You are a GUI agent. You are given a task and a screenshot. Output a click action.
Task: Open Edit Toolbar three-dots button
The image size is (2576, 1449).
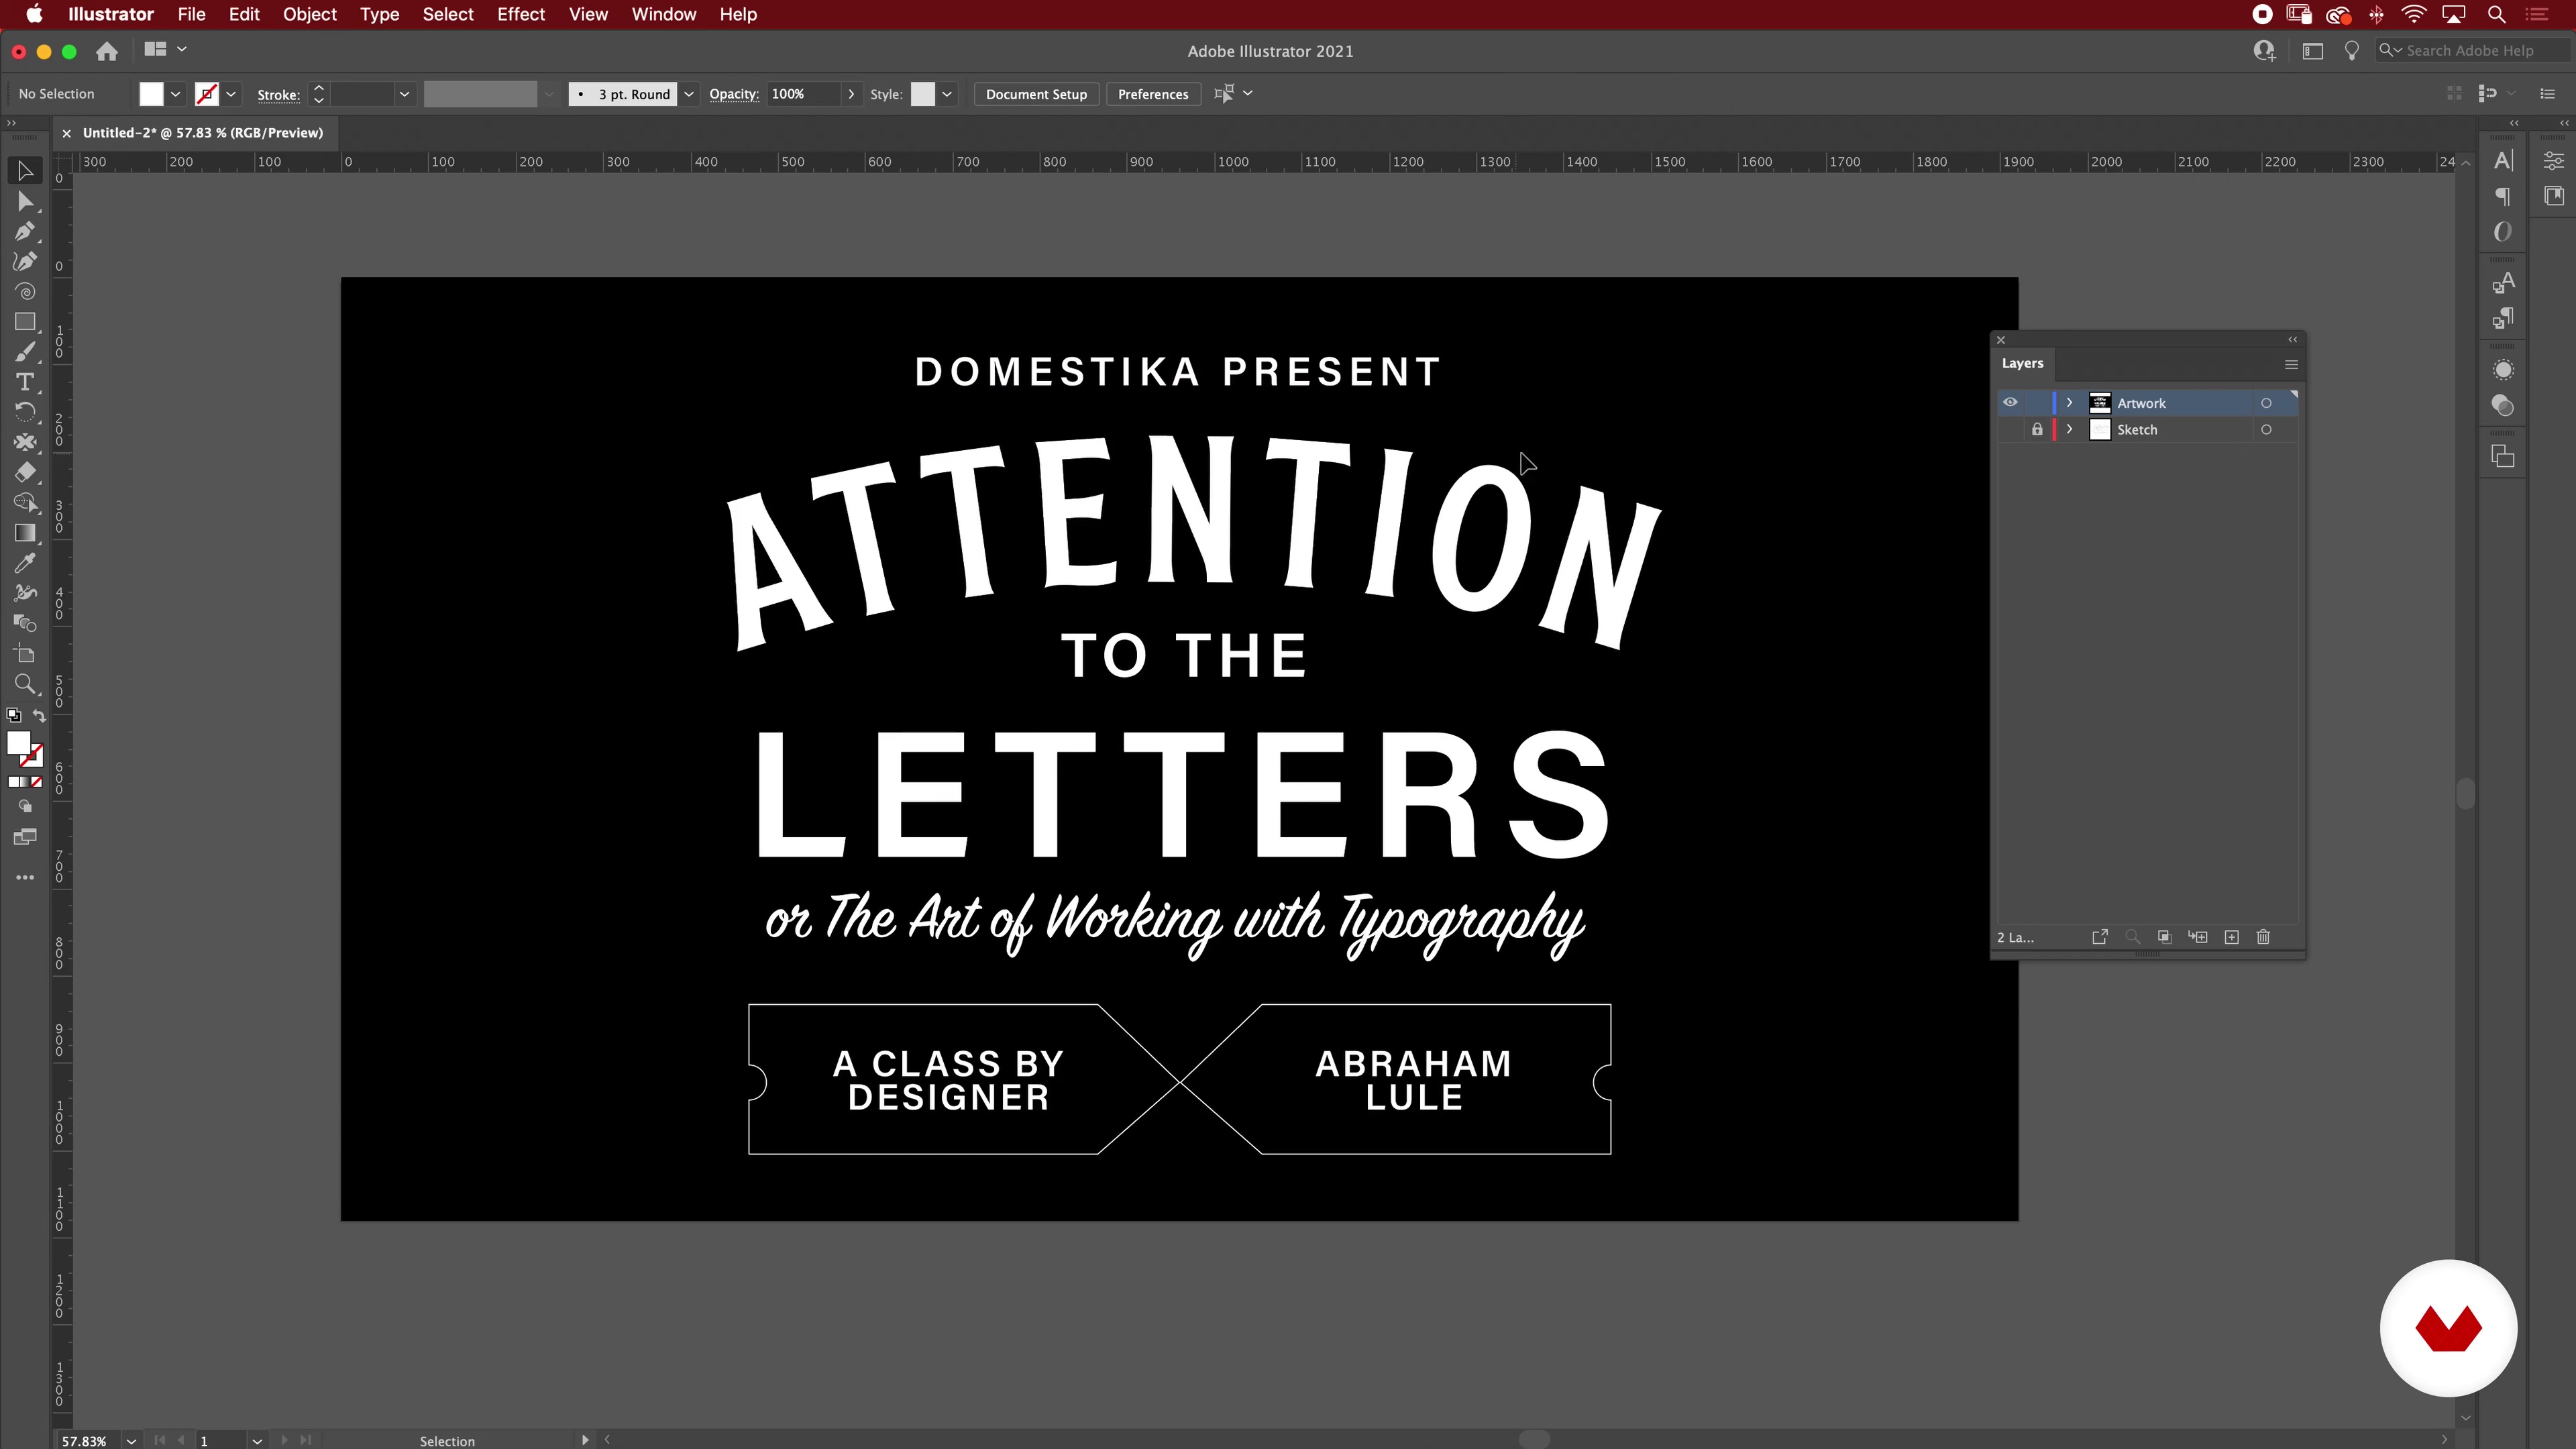[x=25, y=878]
